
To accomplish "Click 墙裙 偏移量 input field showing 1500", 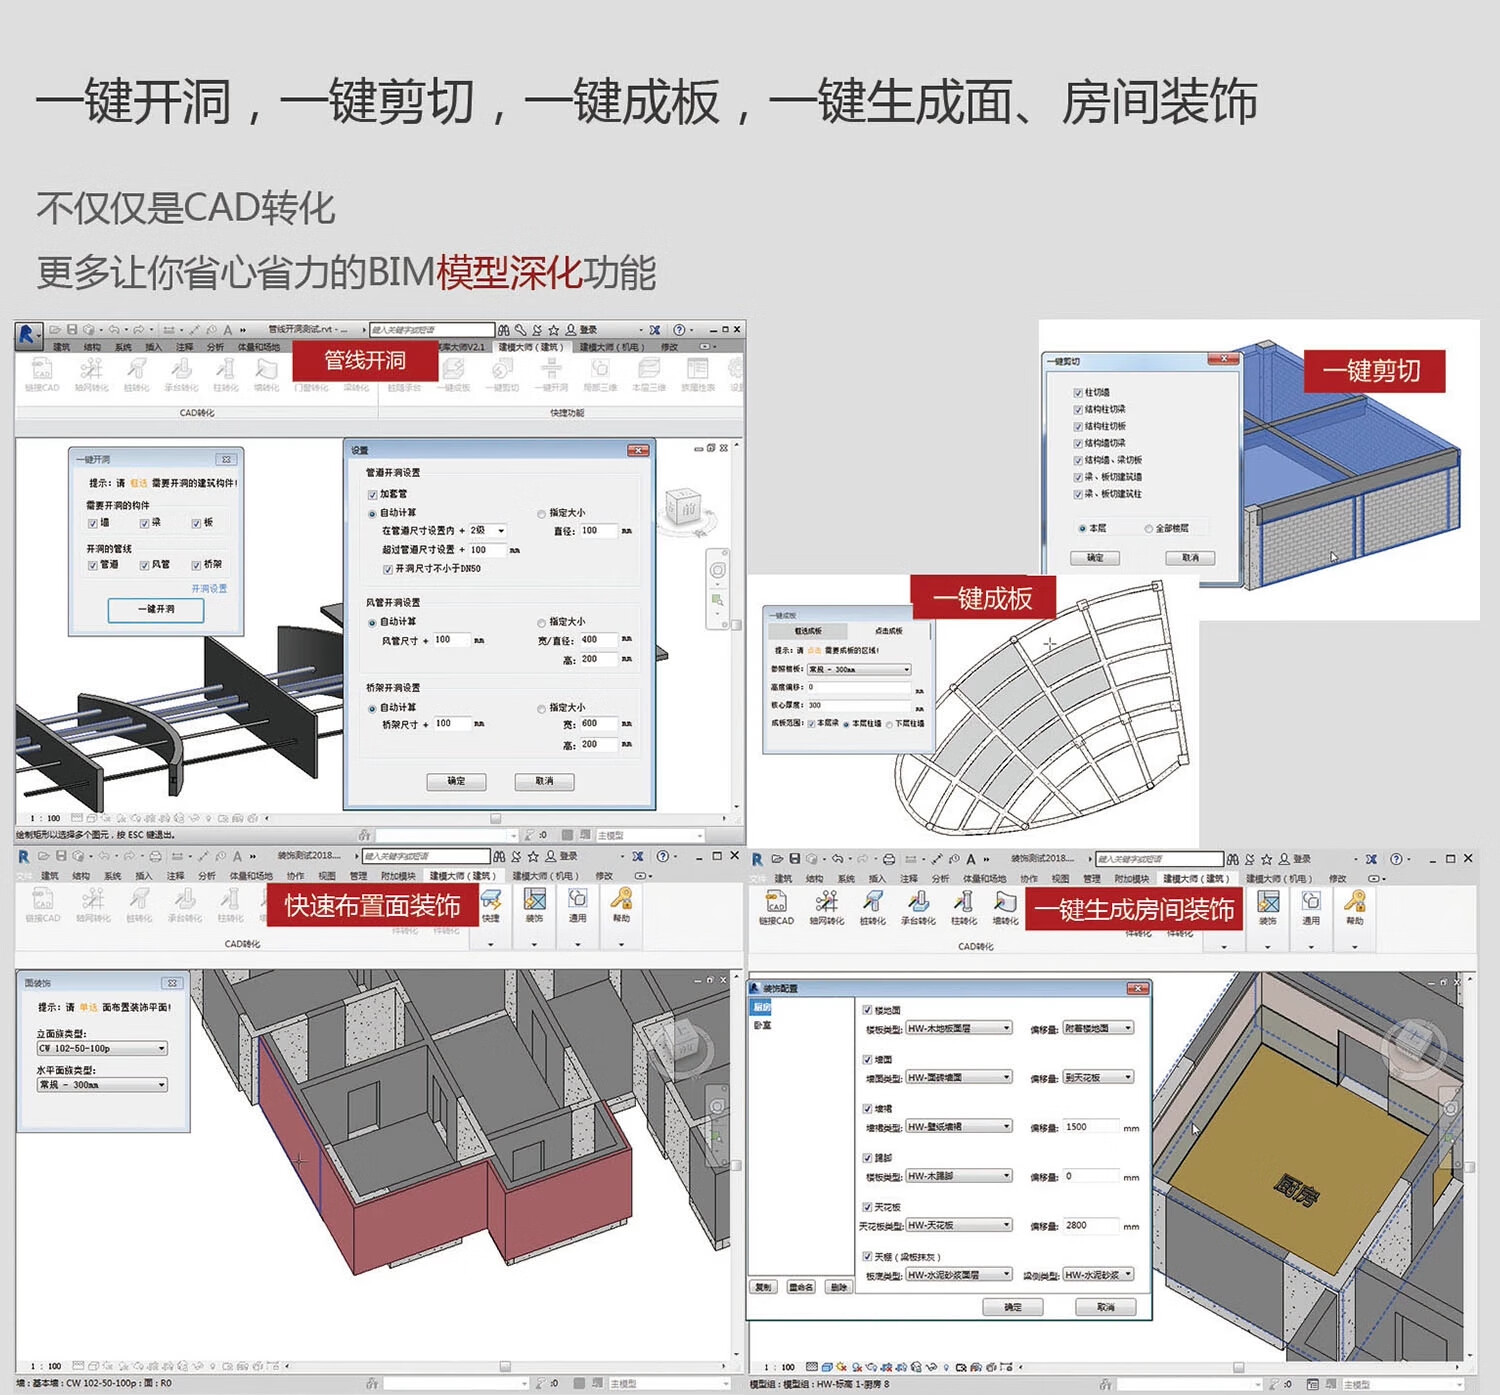I will click(x=1090, y=1127).
